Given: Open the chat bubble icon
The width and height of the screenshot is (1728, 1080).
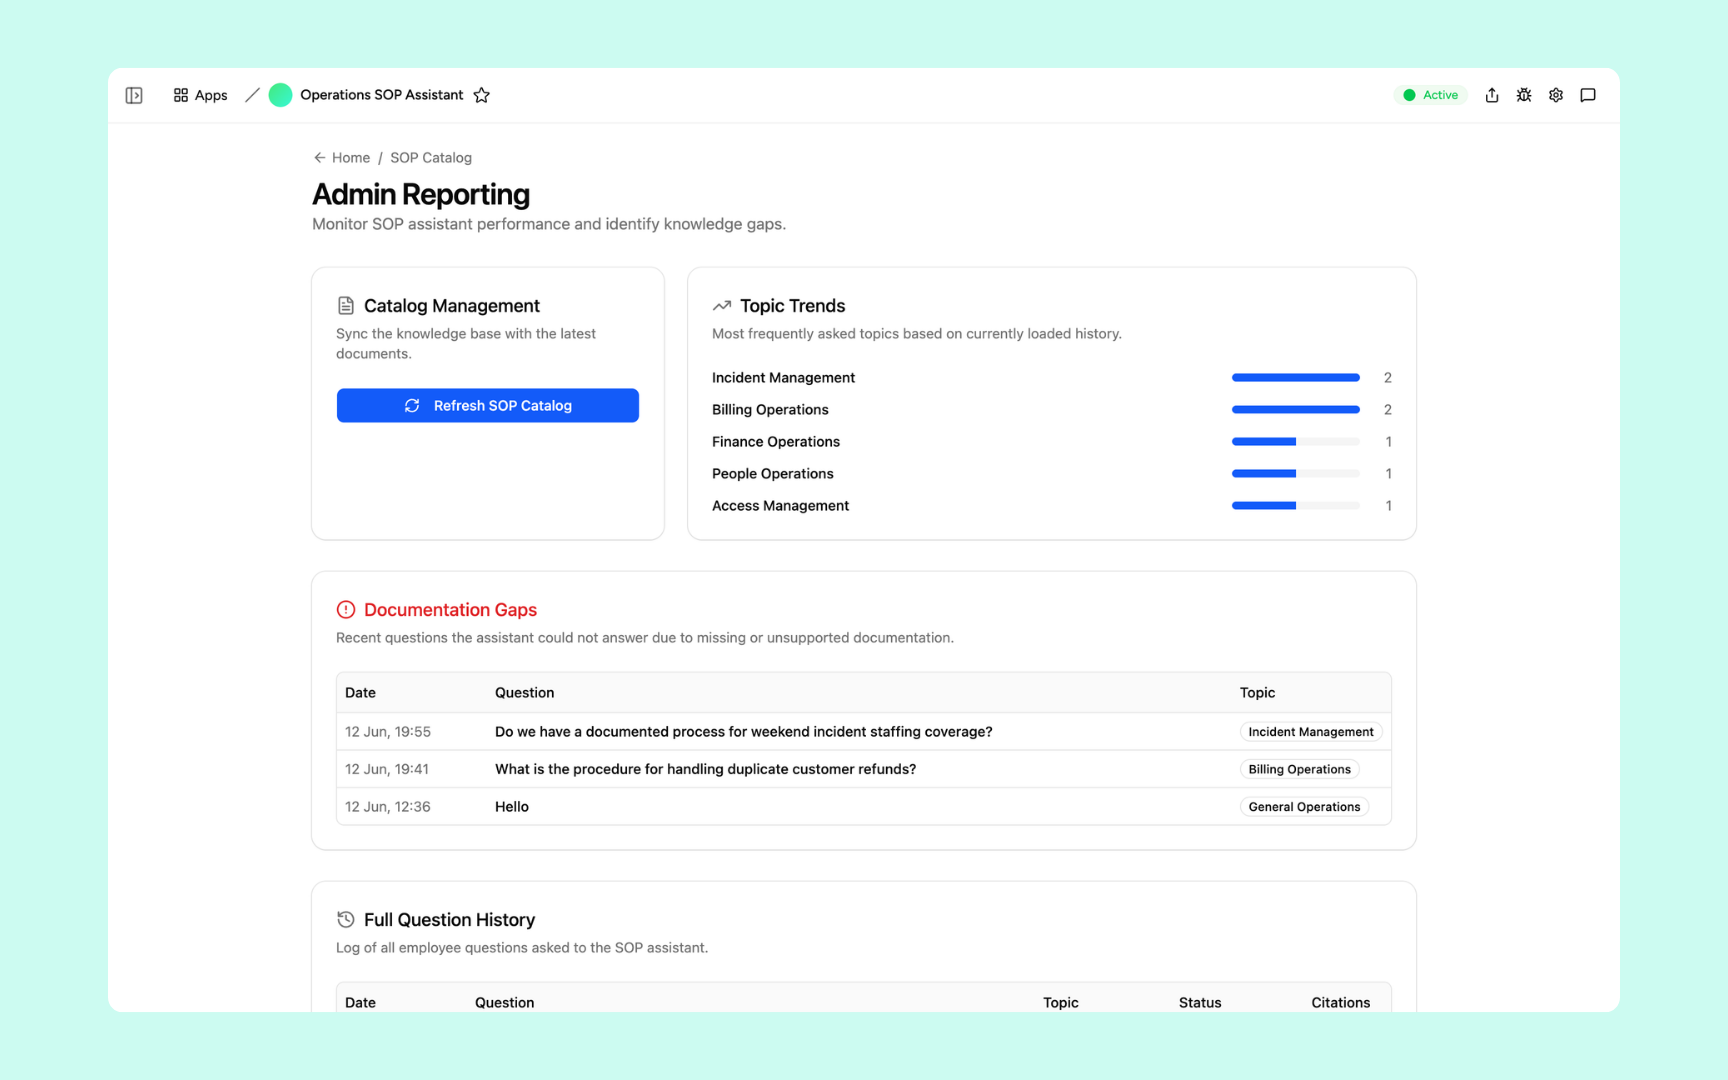Looking at the screenshot, I should [1588, 95].
